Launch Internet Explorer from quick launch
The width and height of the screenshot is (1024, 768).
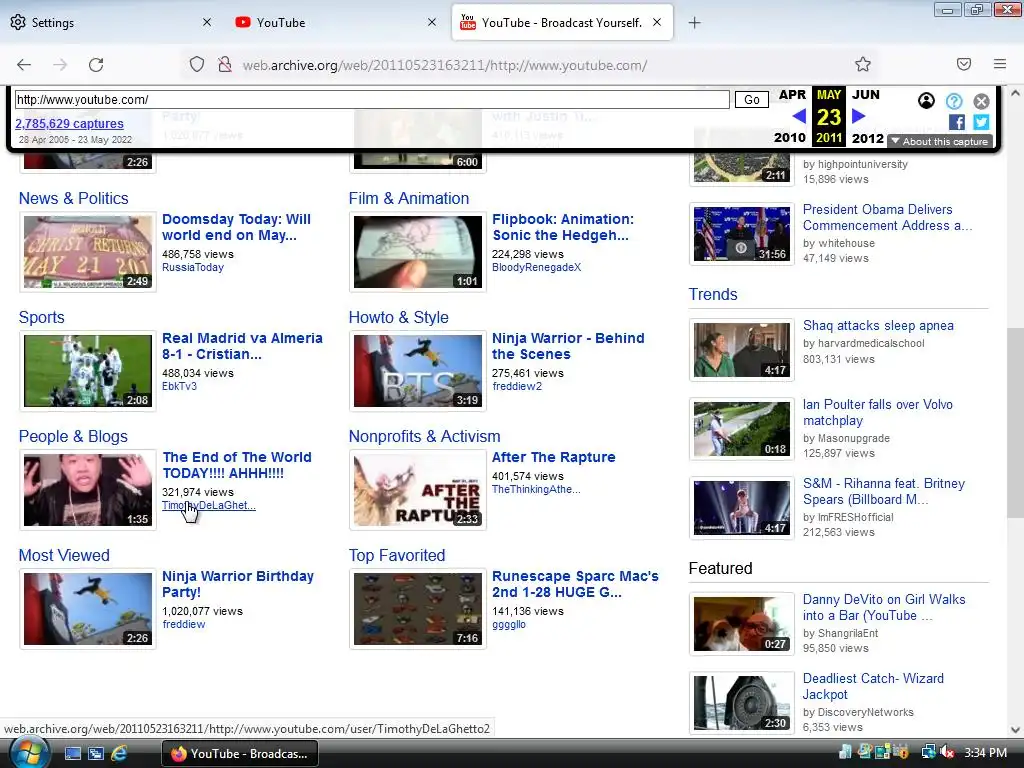119,753
